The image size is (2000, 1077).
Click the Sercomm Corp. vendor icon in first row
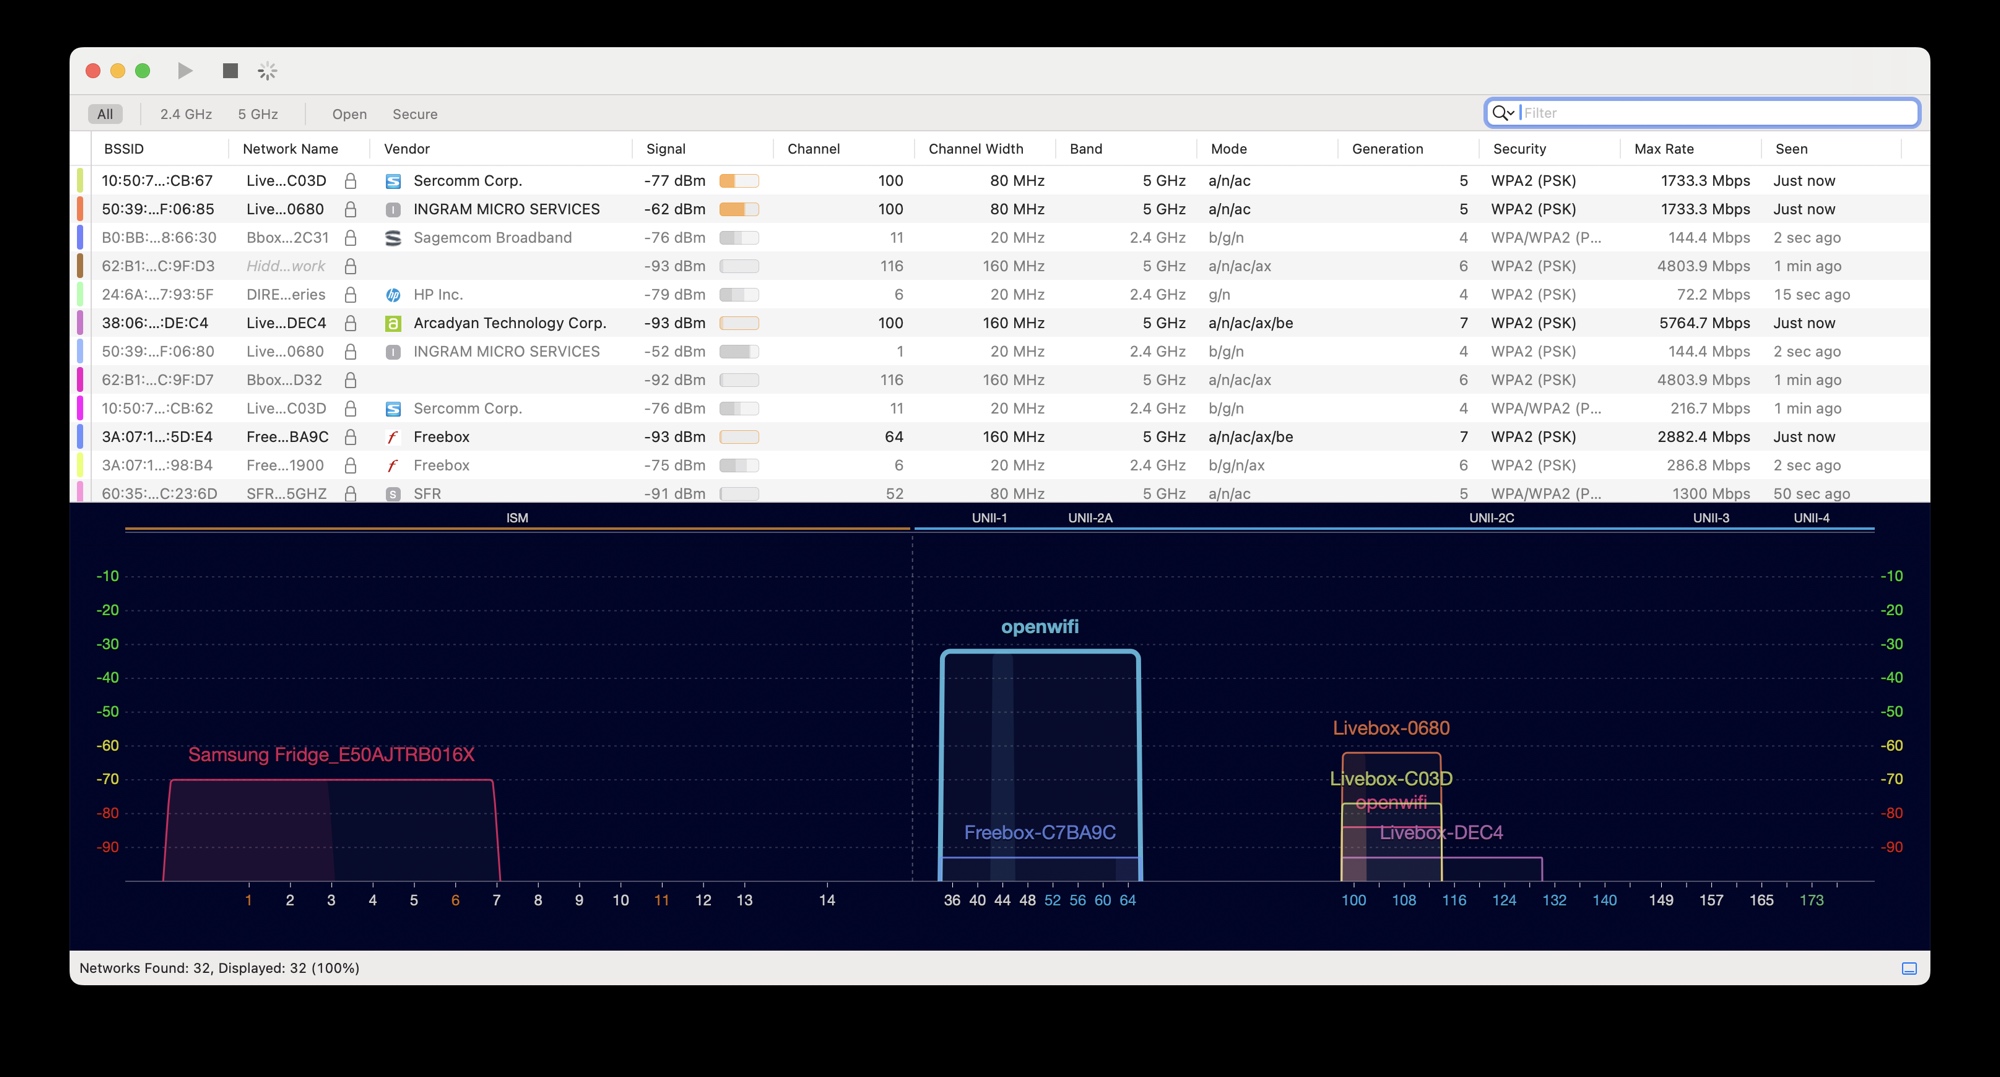(393, 181)
